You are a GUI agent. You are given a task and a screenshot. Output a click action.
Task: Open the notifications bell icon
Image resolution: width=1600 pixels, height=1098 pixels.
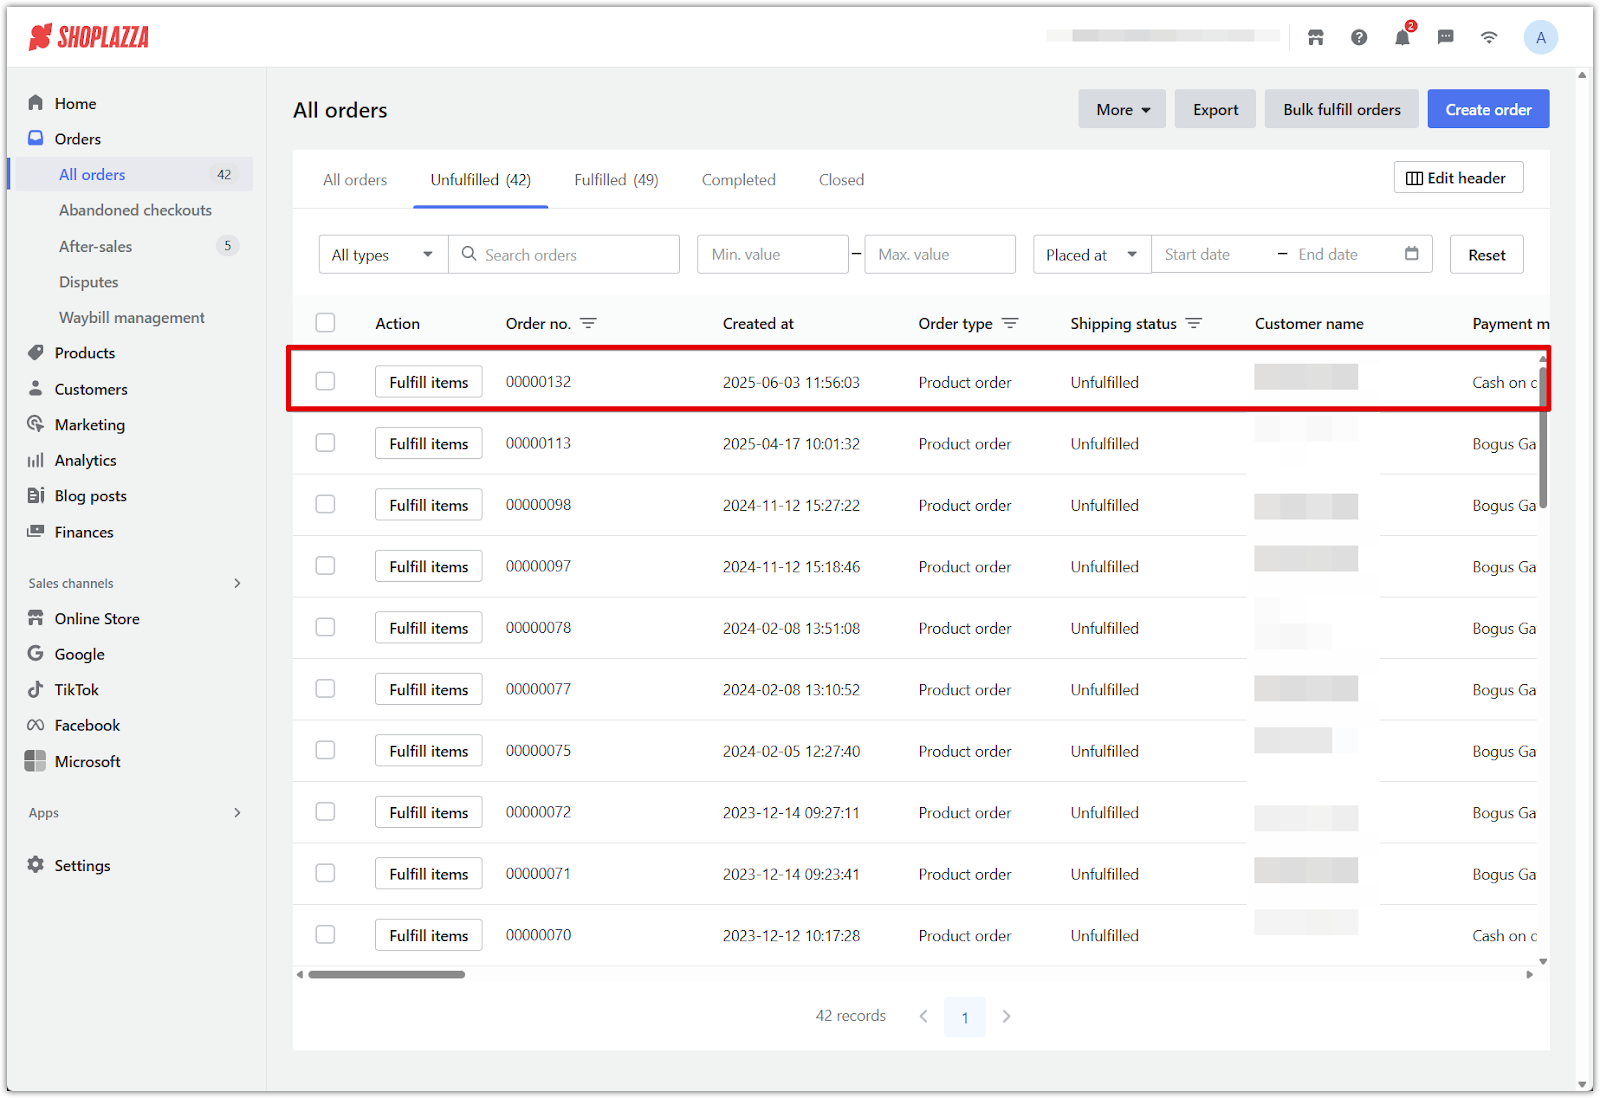click(x=1402, y=38)
